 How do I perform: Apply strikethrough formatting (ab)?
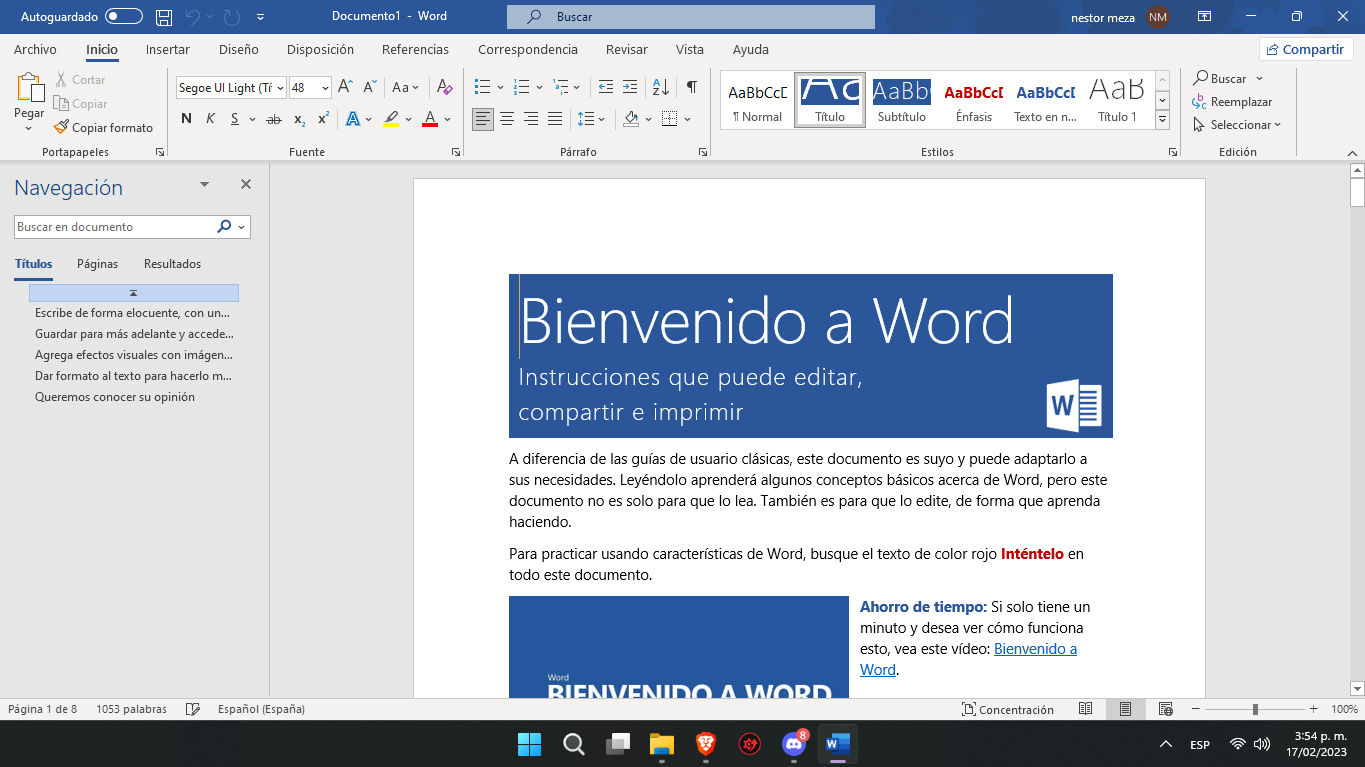pyautogui.click(x=273, y=119)
